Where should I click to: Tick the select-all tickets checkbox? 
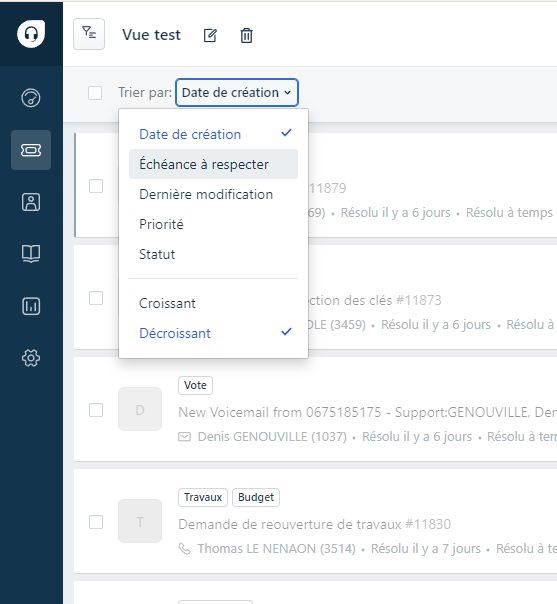click(x=95, y=93)
